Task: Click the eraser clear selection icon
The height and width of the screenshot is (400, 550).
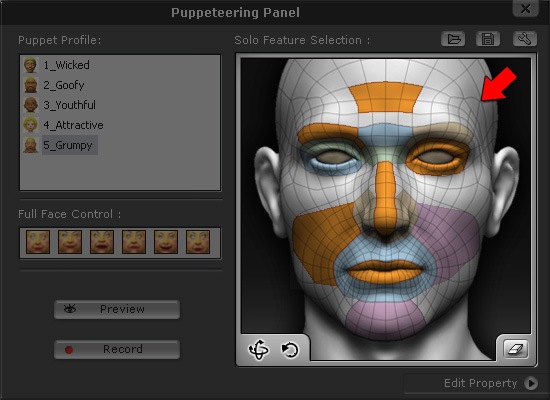Action: click(515, 349)
